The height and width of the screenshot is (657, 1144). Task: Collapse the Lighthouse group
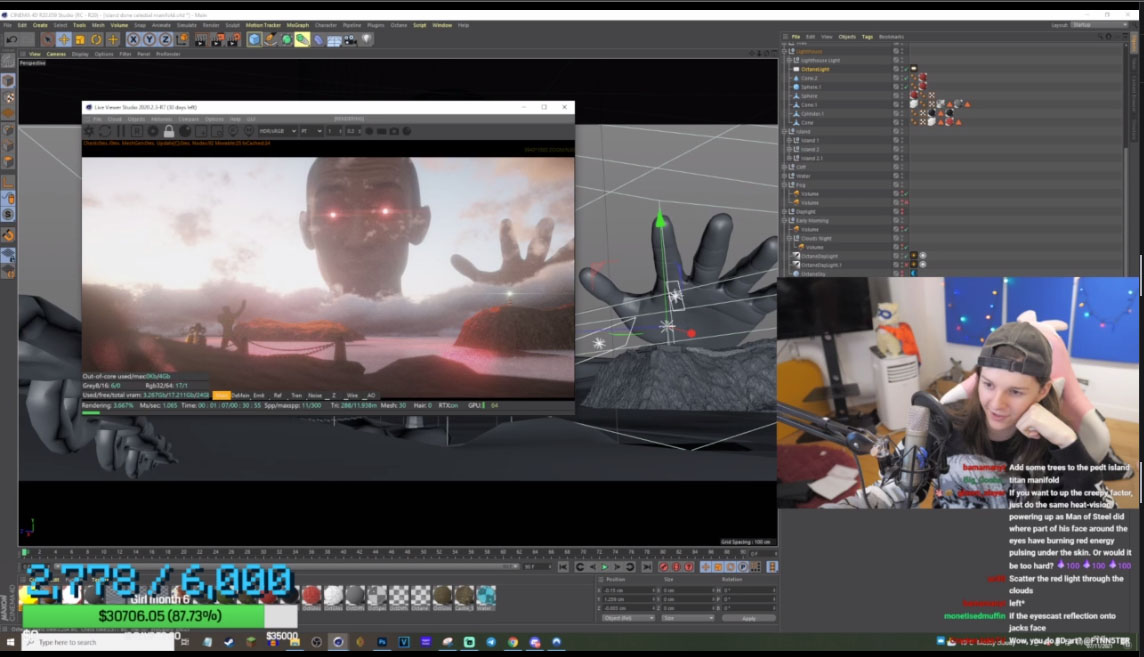click(784, 51)
